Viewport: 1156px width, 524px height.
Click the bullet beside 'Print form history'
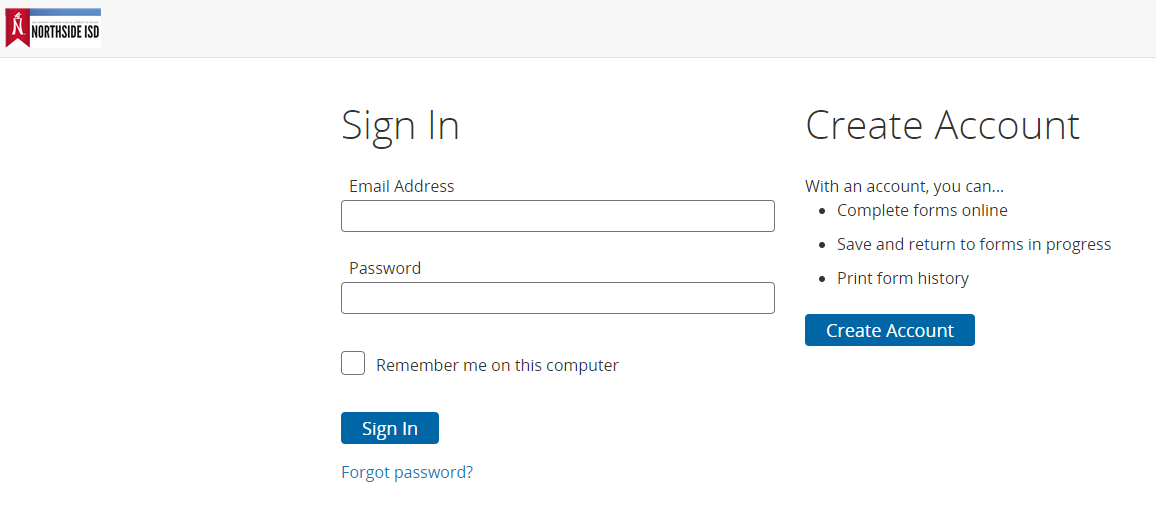coord(822,279)
